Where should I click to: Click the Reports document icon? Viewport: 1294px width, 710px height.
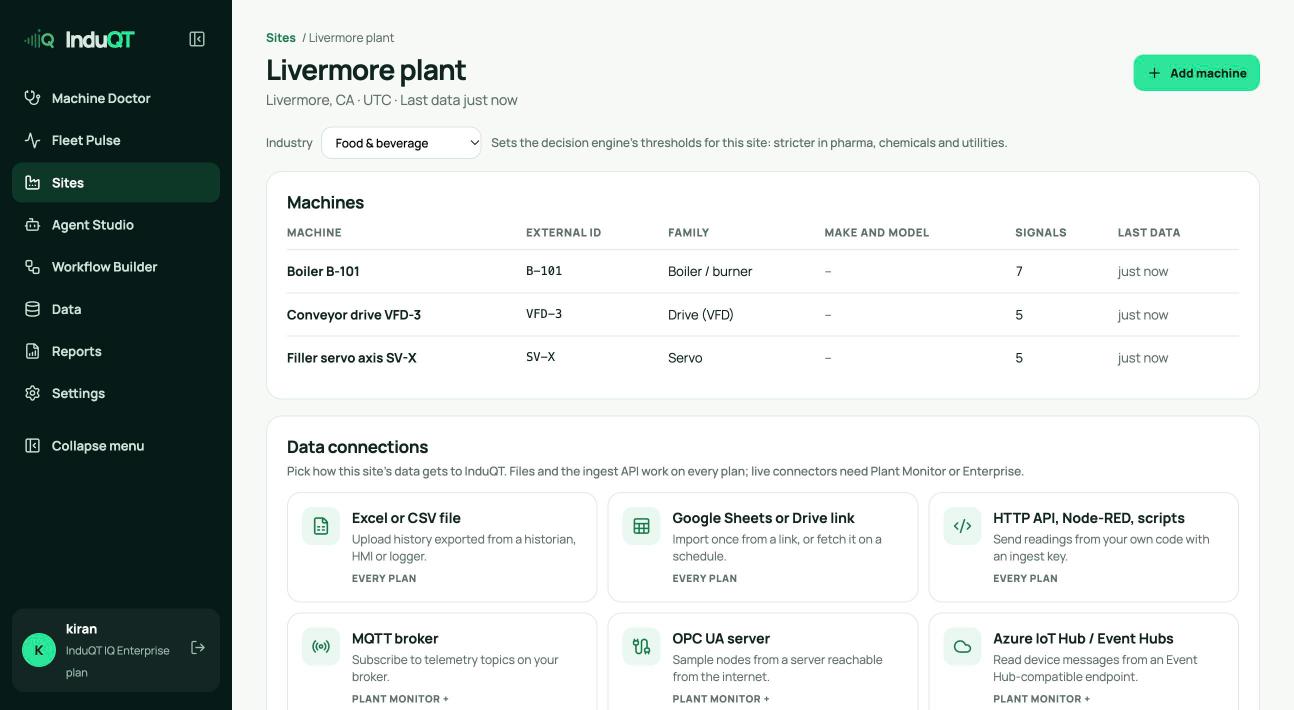[32, 351]
